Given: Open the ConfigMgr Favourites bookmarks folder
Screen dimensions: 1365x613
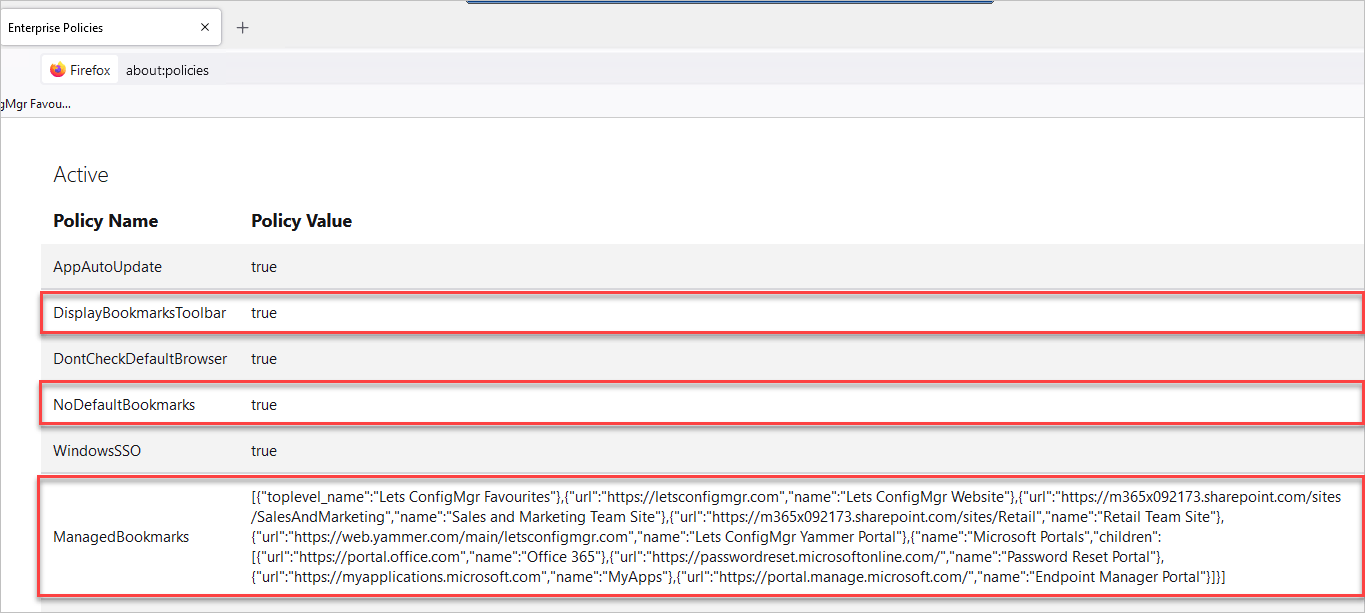Looking at the screenshot, I should [35, 103].
